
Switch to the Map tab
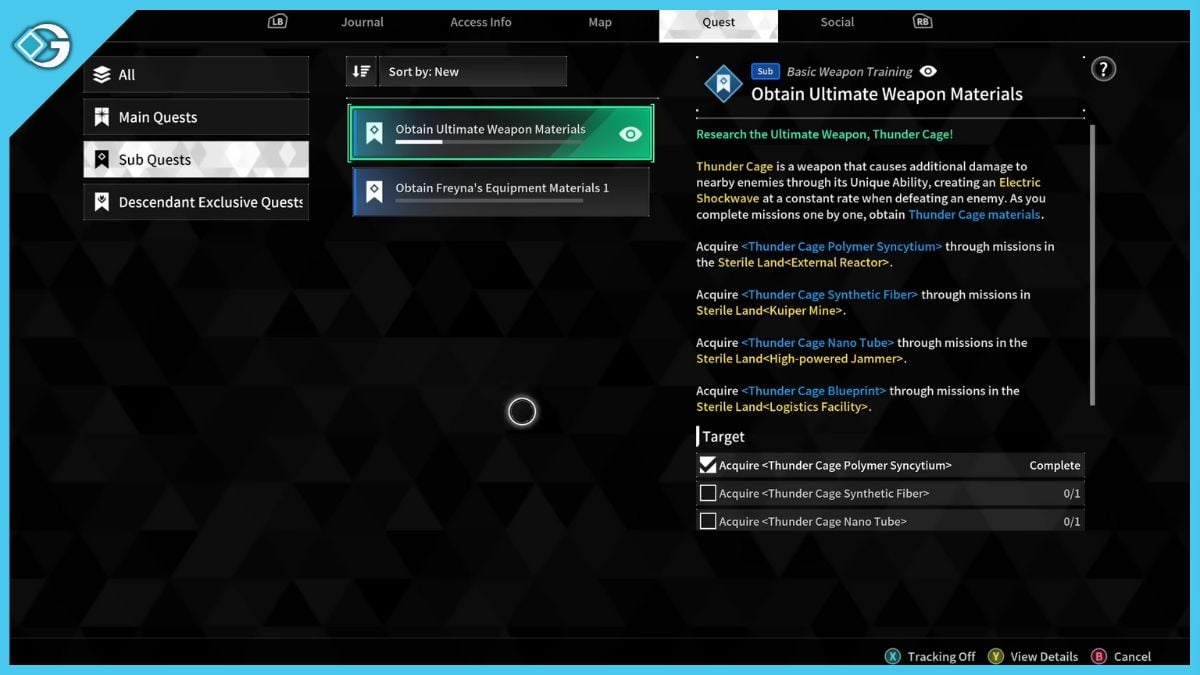click(600, 22)
